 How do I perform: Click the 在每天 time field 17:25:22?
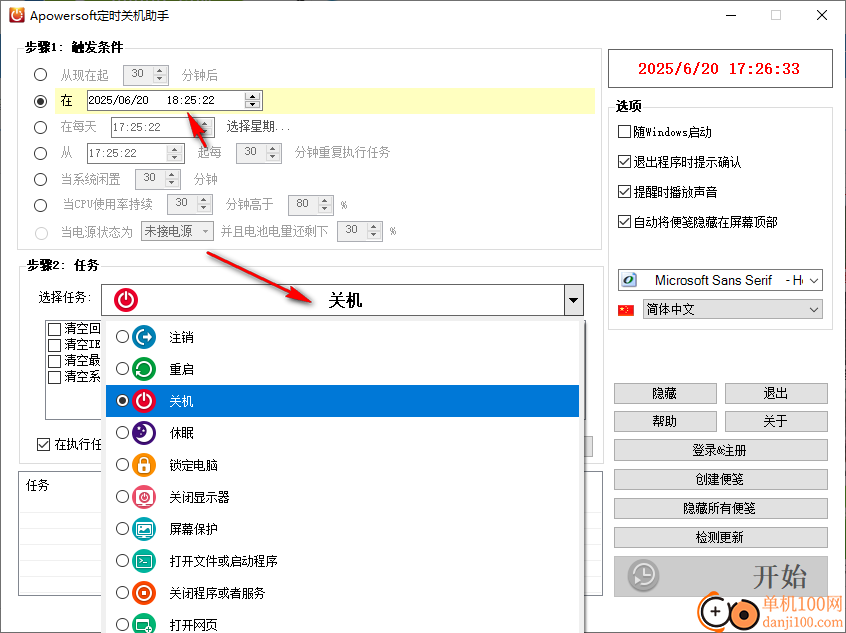(162, 127)
